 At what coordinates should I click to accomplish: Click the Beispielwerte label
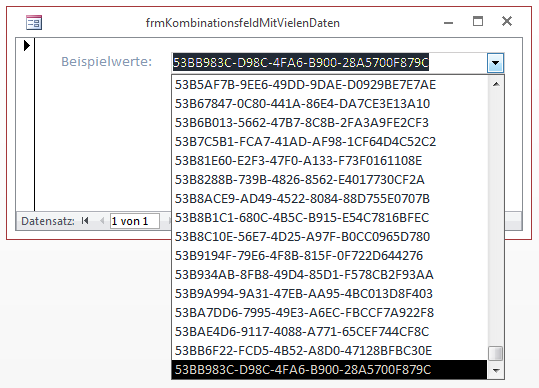107,62
